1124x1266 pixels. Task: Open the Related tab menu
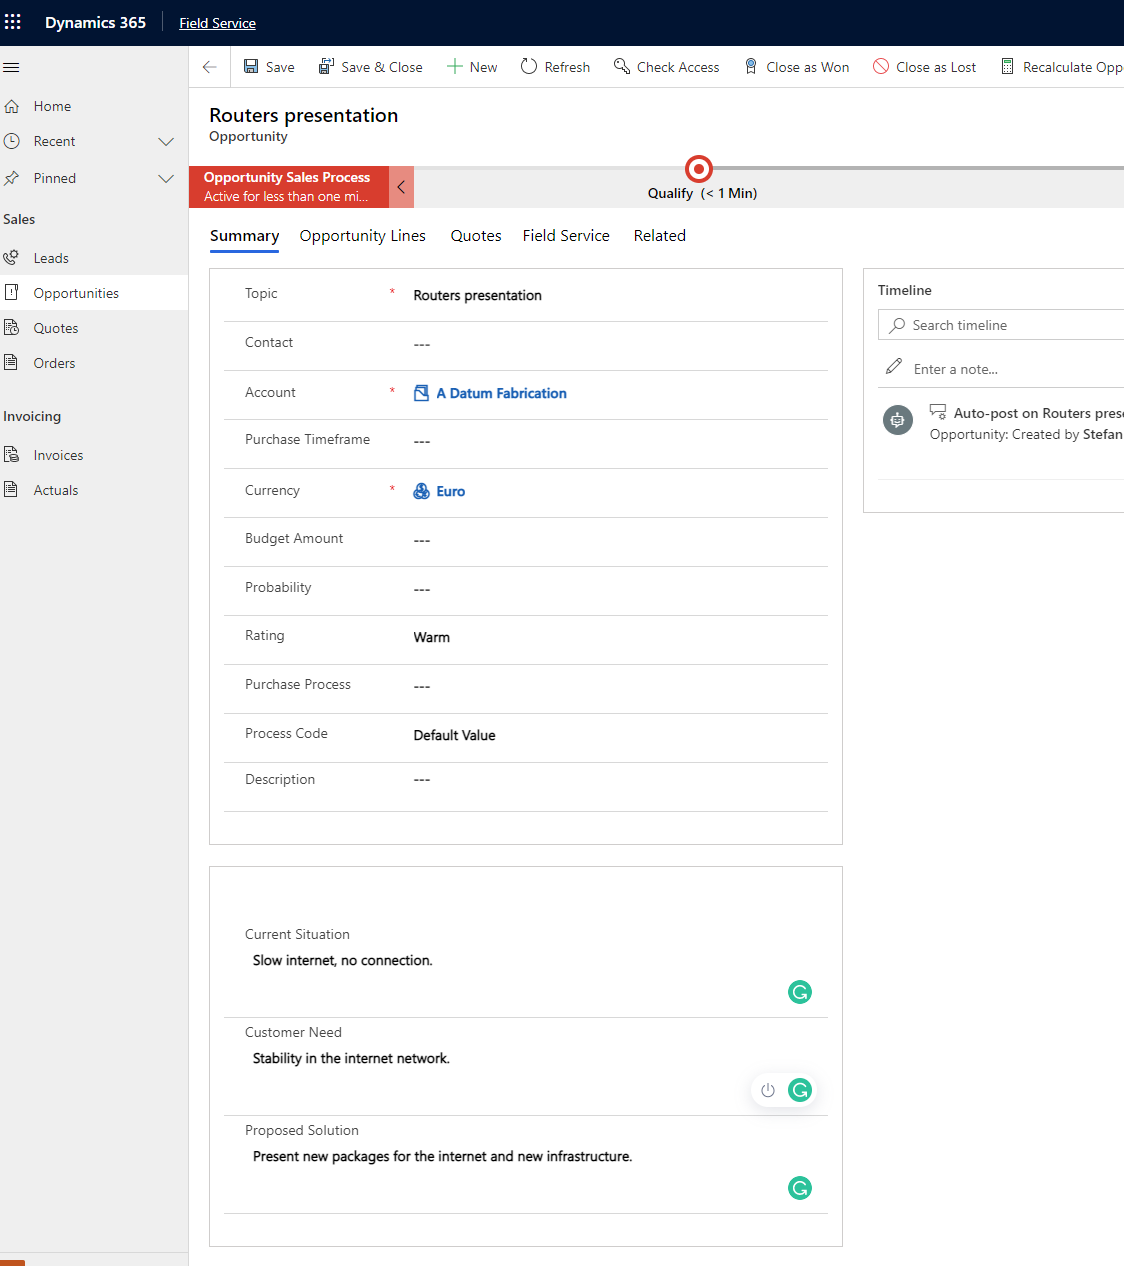click(660, 236)
